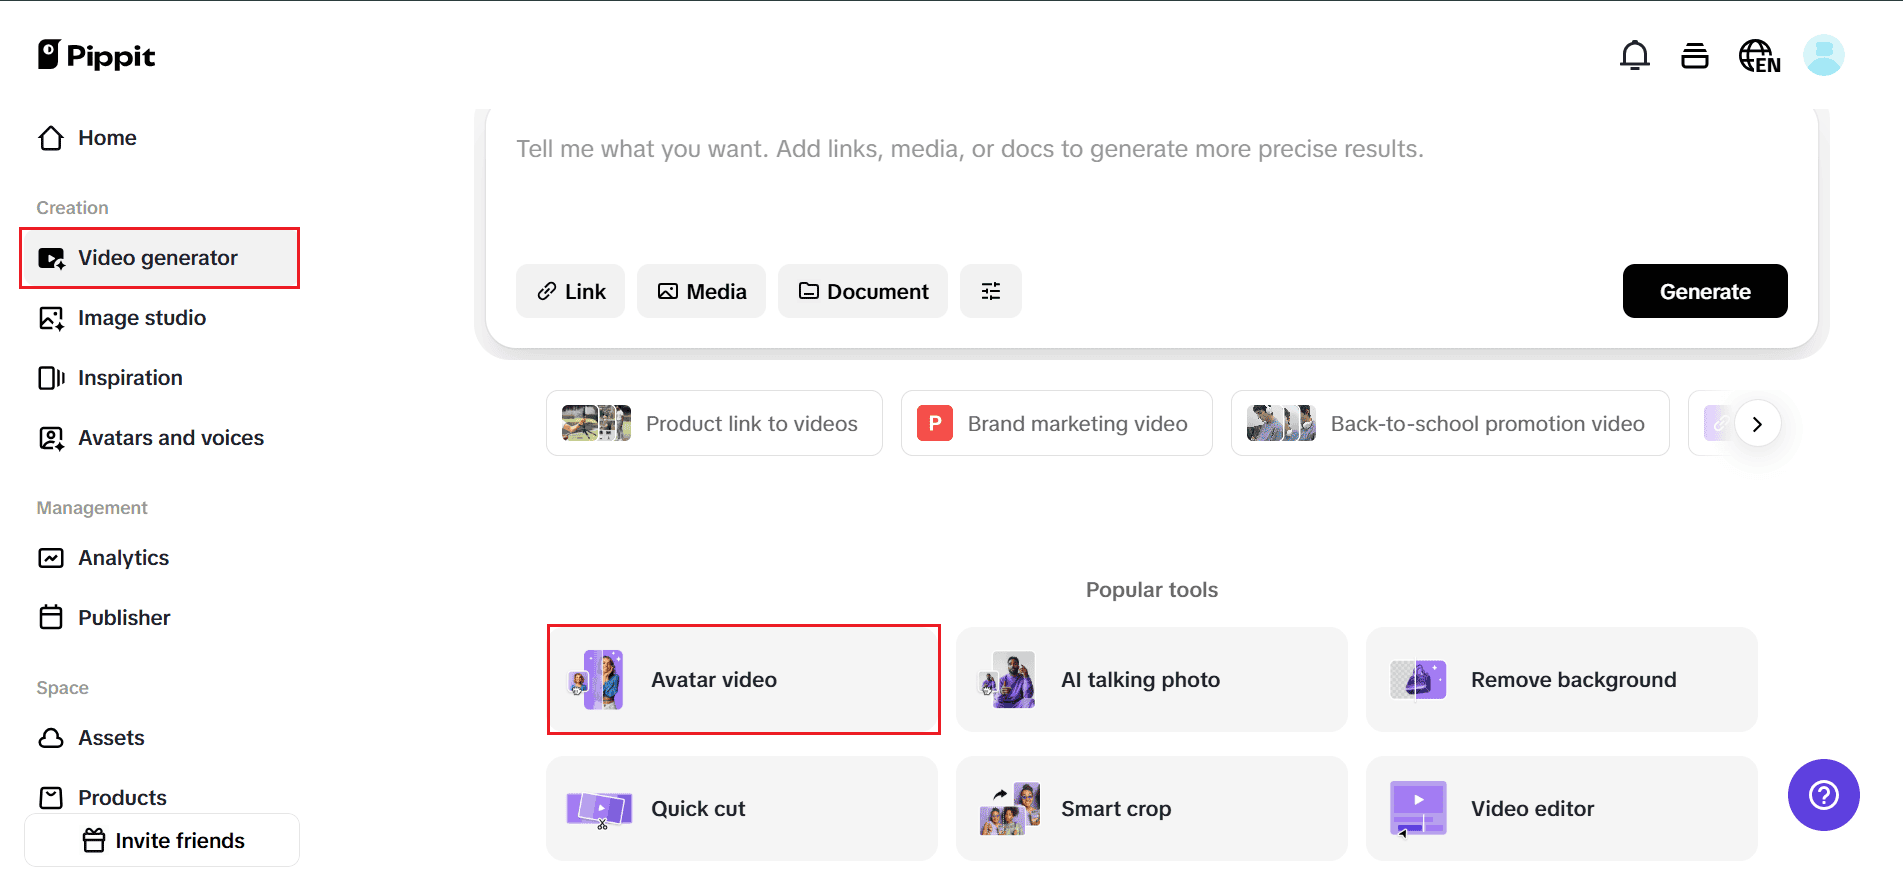Click the 'Creation' section label
Viewport: 1903px width, 890px height.
pyautogui.click(x=72, y=208)
